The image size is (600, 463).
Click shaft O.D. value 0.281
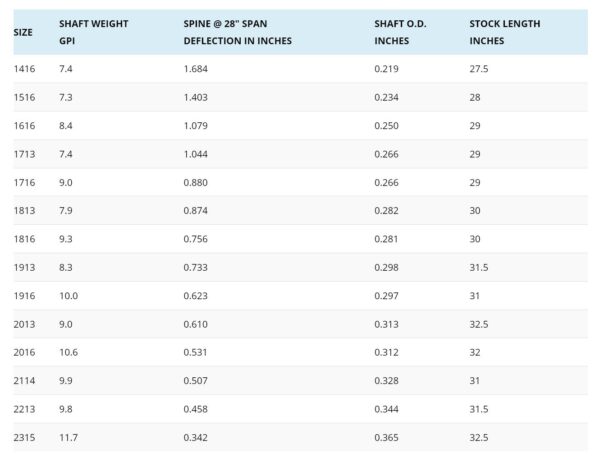[386, 239]
